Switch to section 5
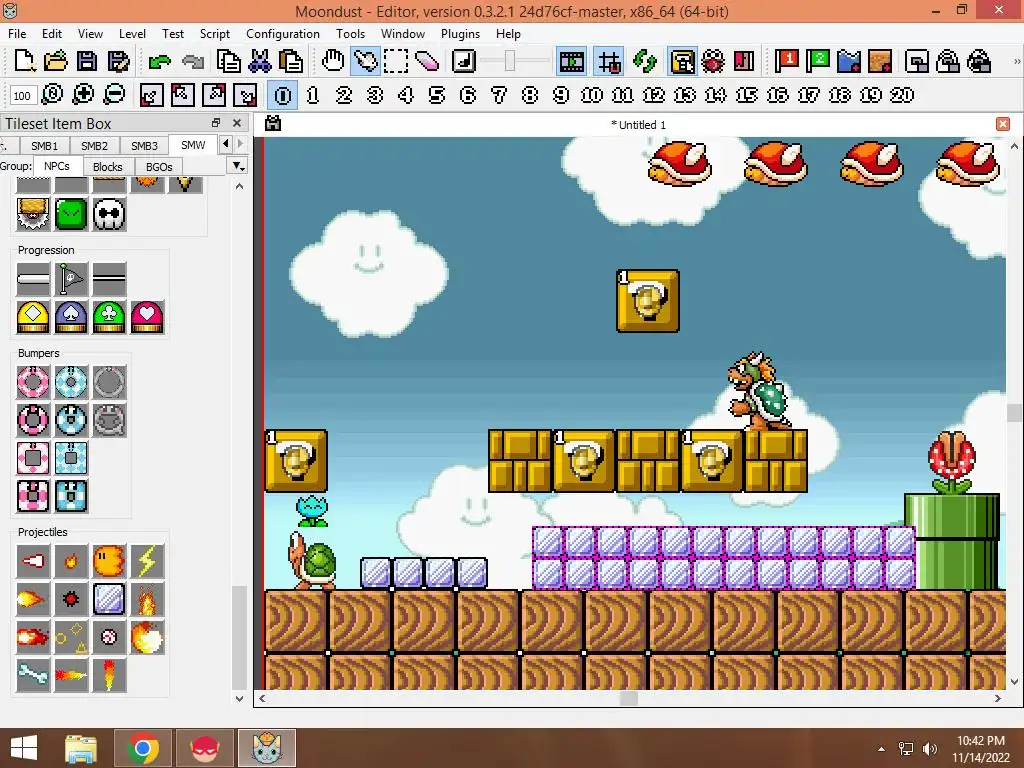The height and width of the screenshot is (768, 1024). [437, 95]
